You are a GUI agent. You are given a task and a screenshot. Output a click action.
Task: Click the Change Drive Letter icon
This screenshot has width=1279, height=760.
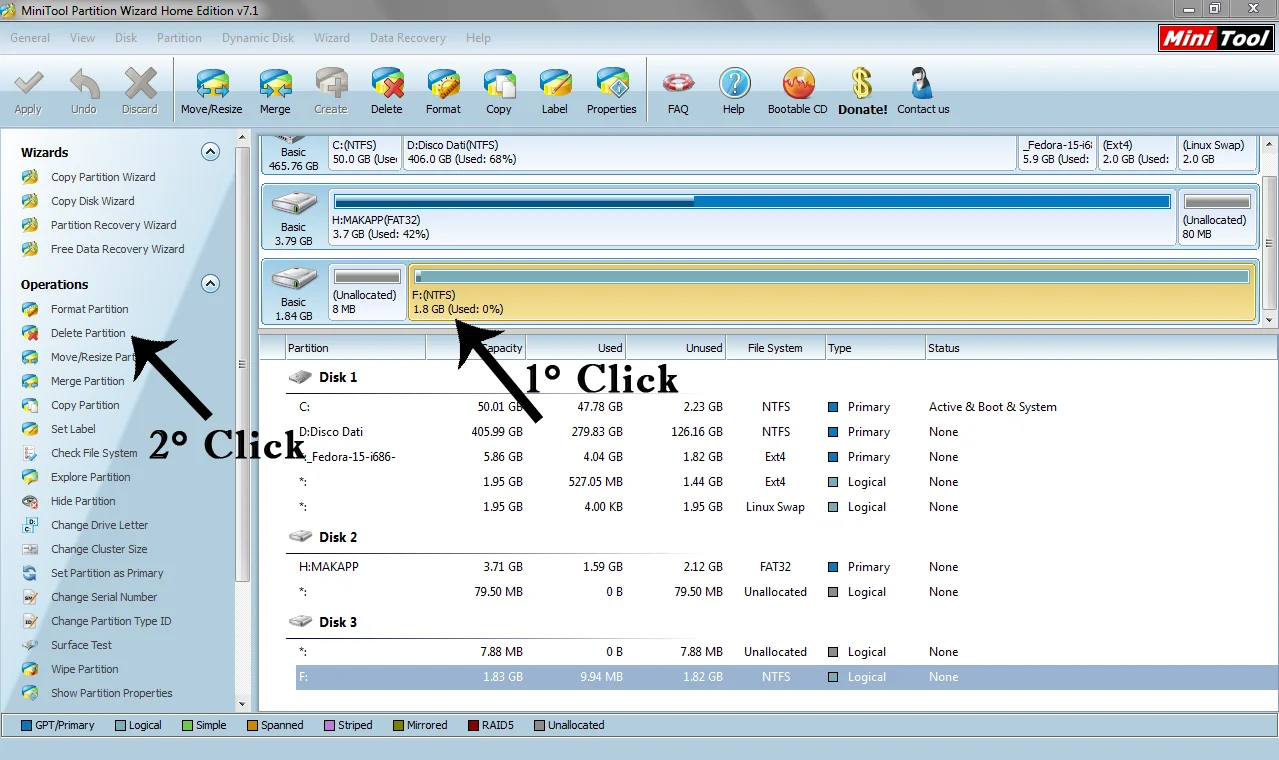tap(31, 525)
